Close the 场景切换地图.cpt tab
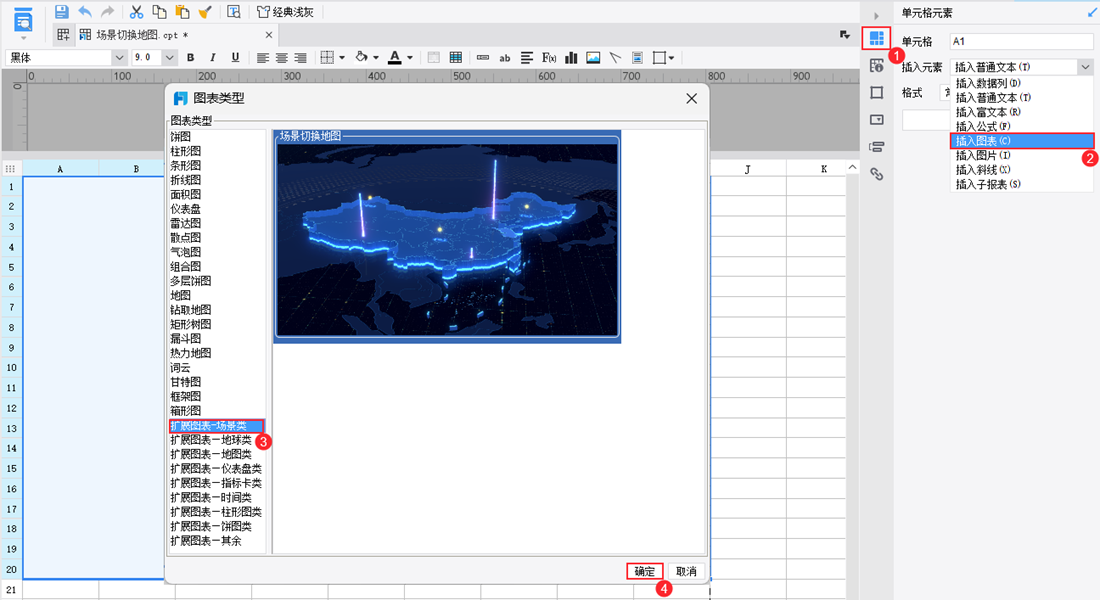The height and width of the screenshot is (600, 1100). pyautogui.click(x=269, y=34)
